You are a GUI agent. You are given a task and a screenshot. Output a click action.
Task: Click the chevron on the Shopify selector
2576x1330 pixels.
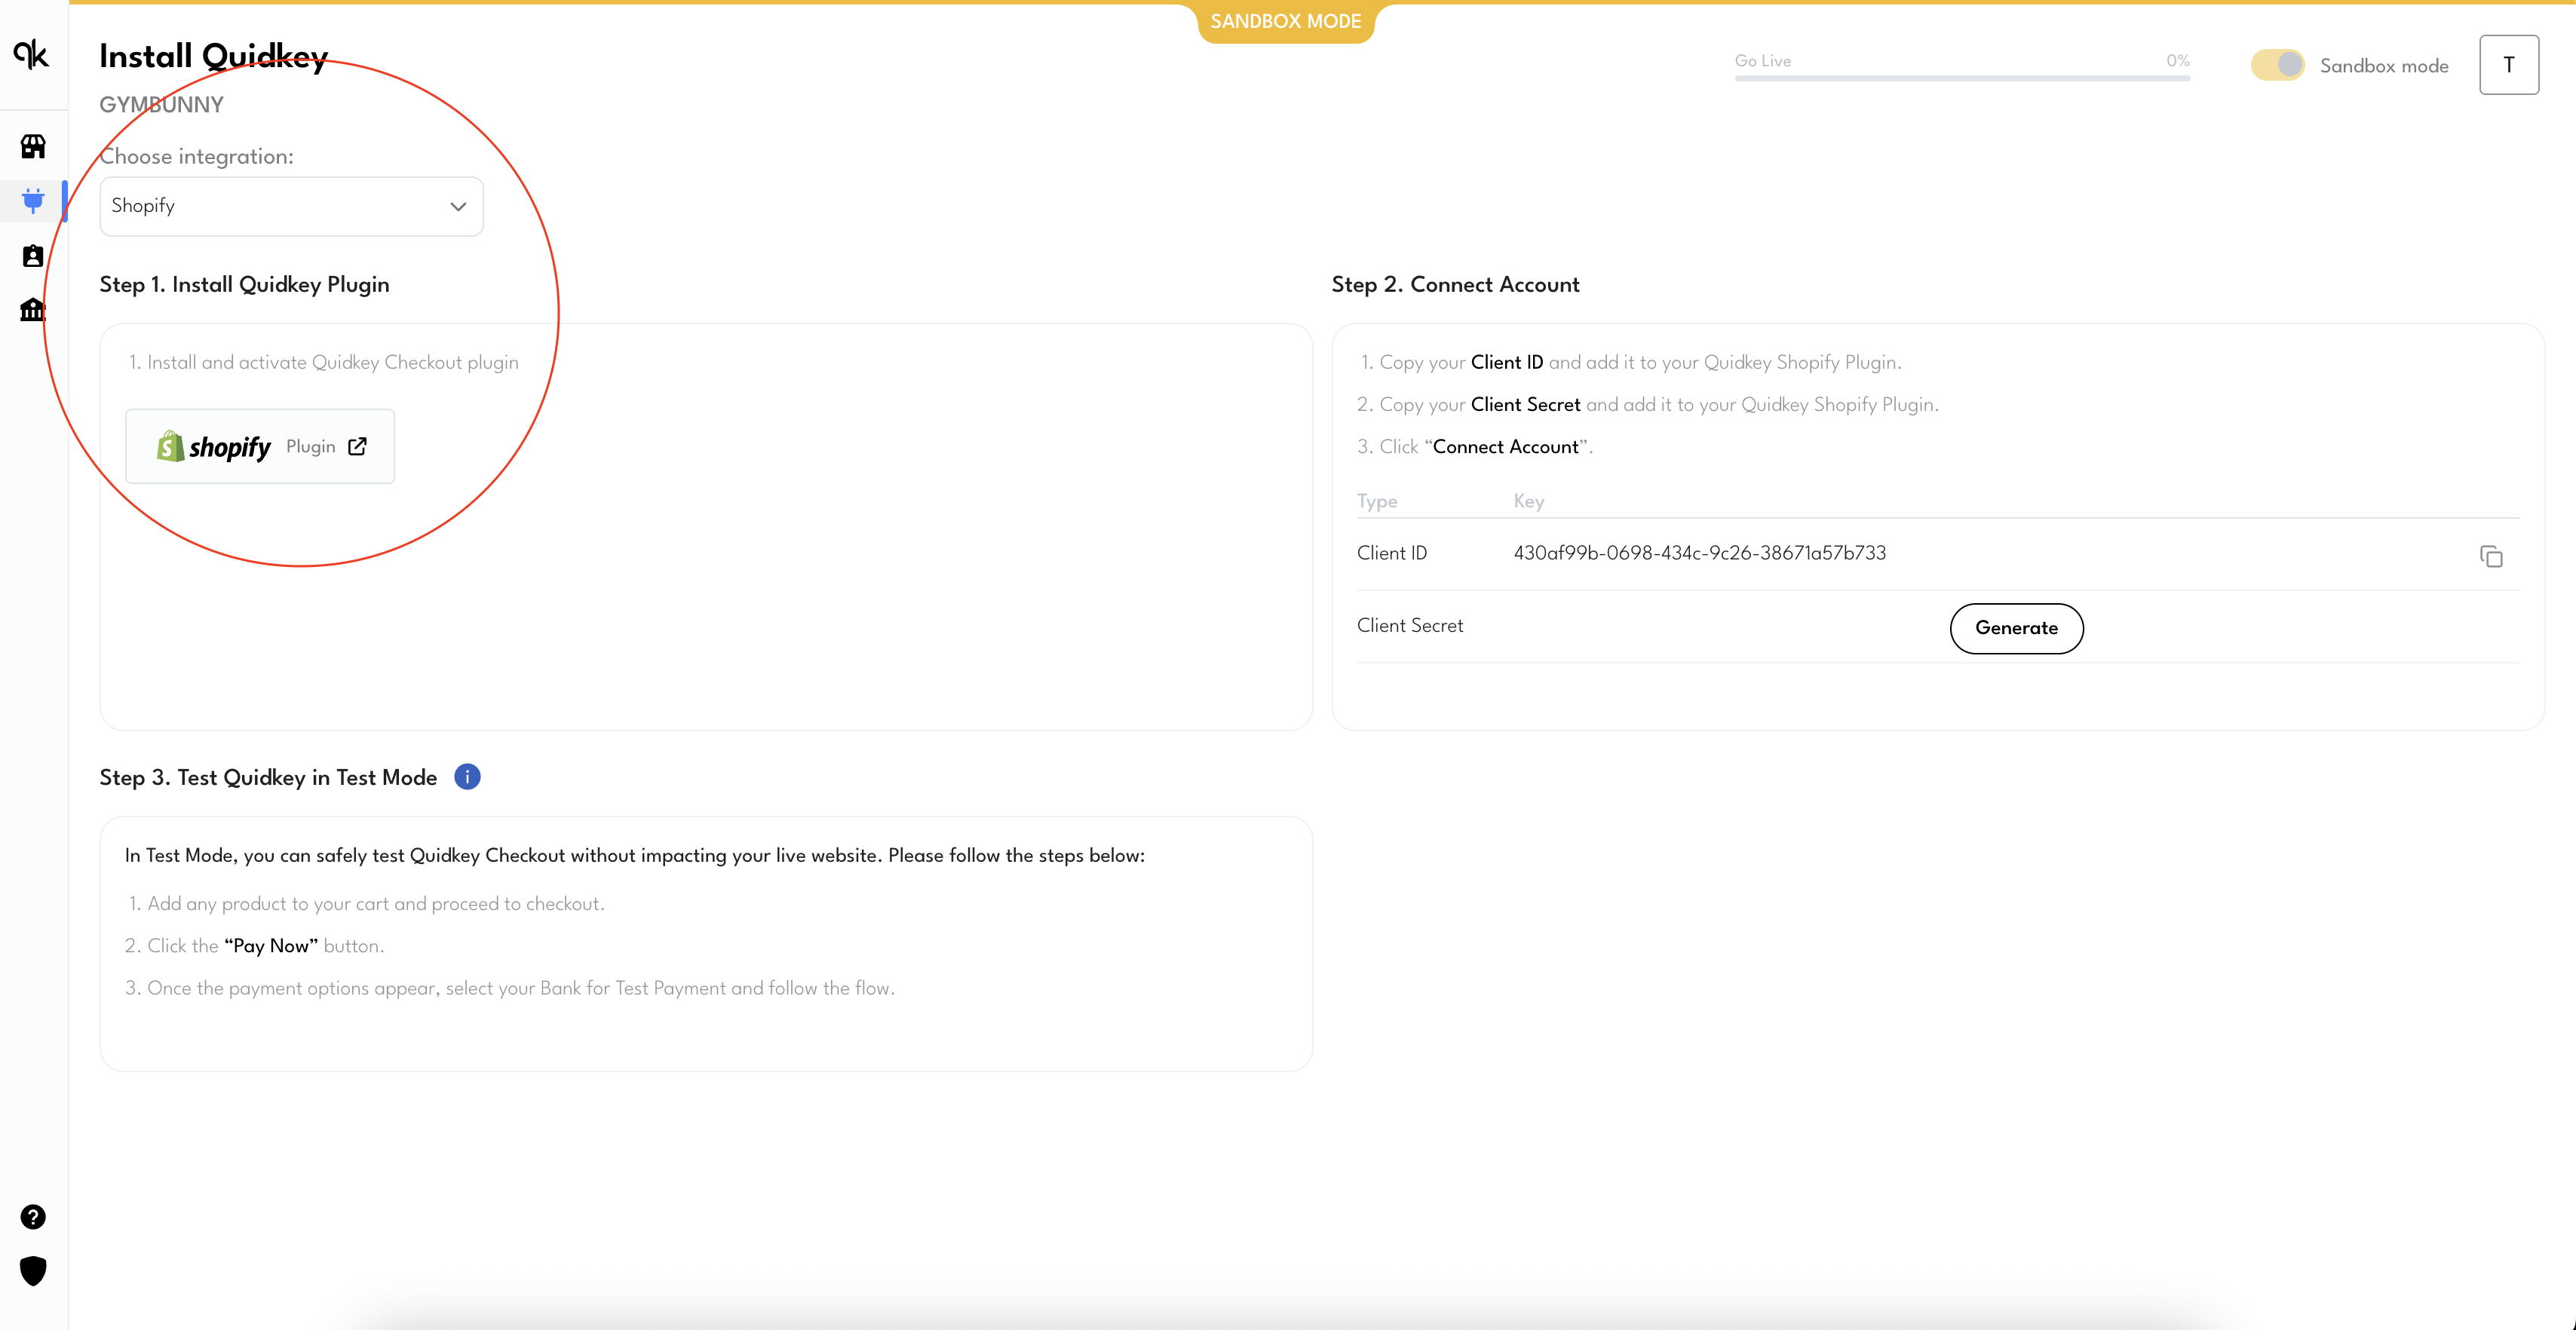click(x=458, y=206)
